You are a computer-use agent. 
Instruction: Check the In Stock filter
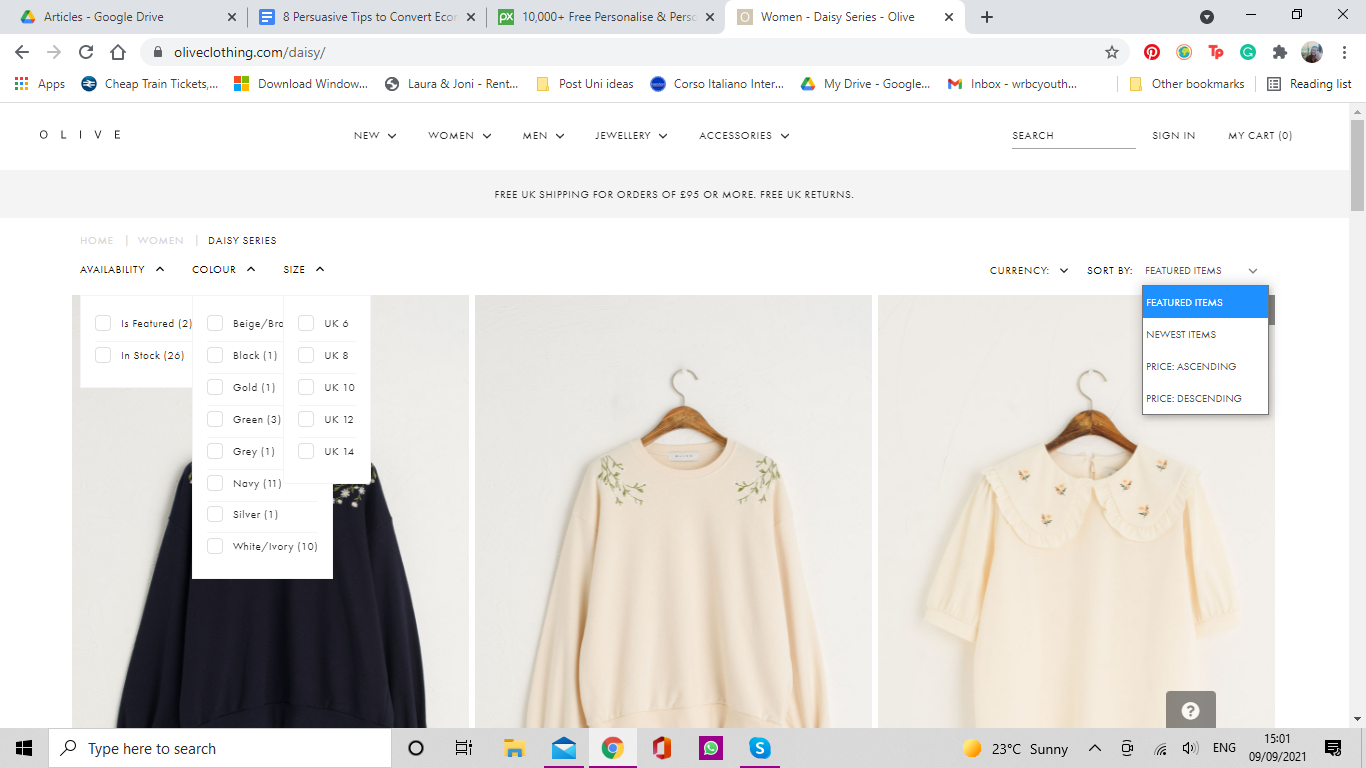pyautogui.click(x=103, y=354)
